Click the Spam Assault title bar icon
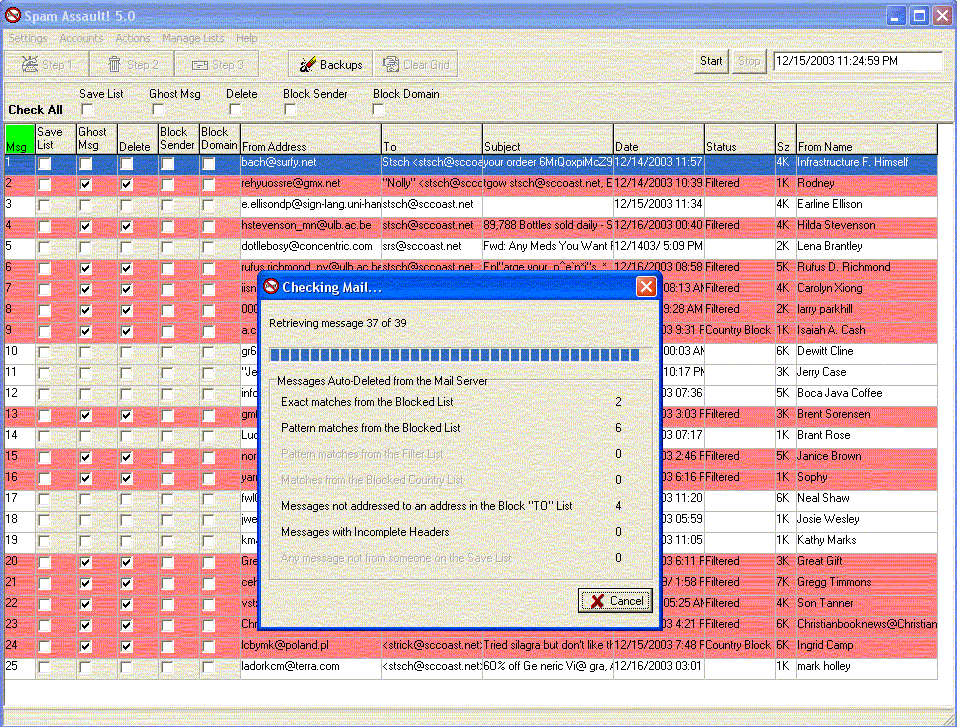The image size is (957, 727). coord(13,16)
